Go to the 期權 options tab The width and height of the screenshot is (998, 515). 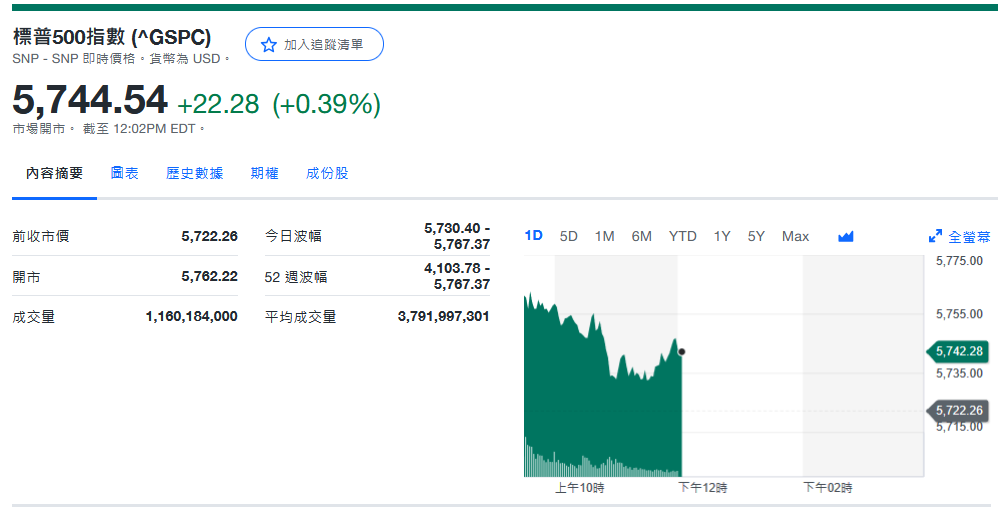click(x=264, y=174)
